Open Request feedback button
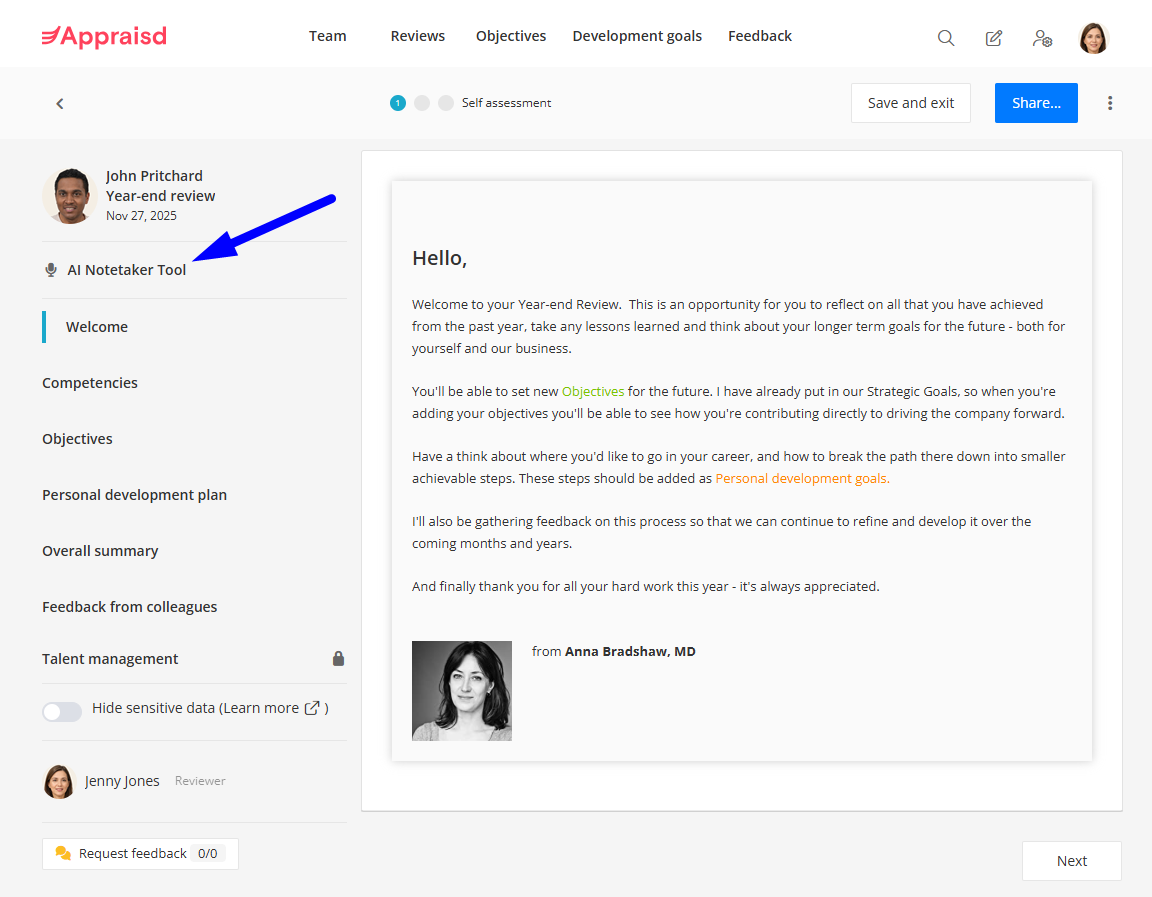Viewport: 1152px width, 897px height. coord(140,853)
